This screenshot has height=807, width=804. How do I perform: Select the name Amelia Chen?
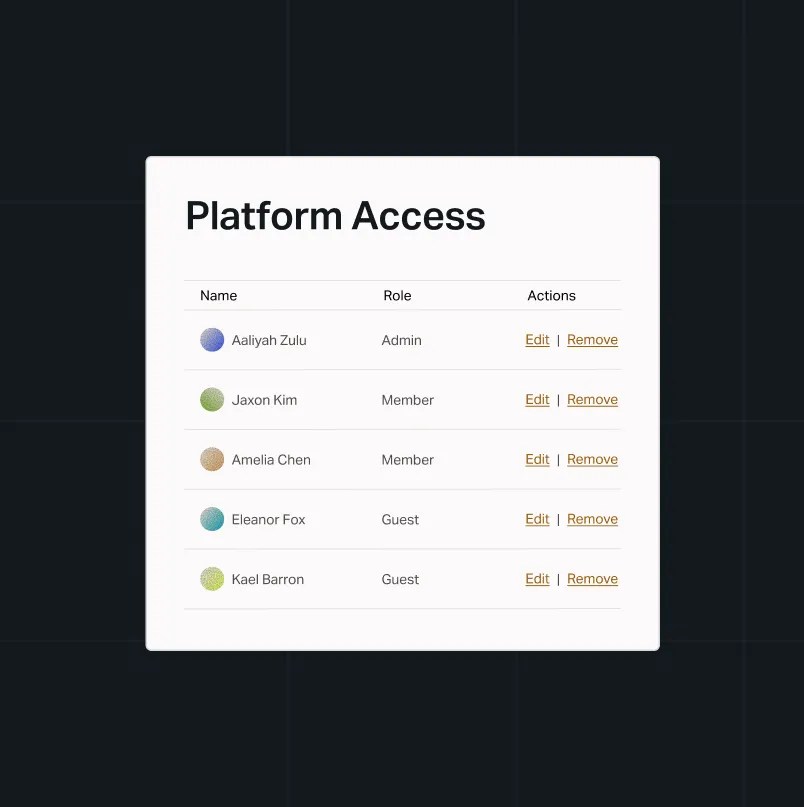[271, 460]
